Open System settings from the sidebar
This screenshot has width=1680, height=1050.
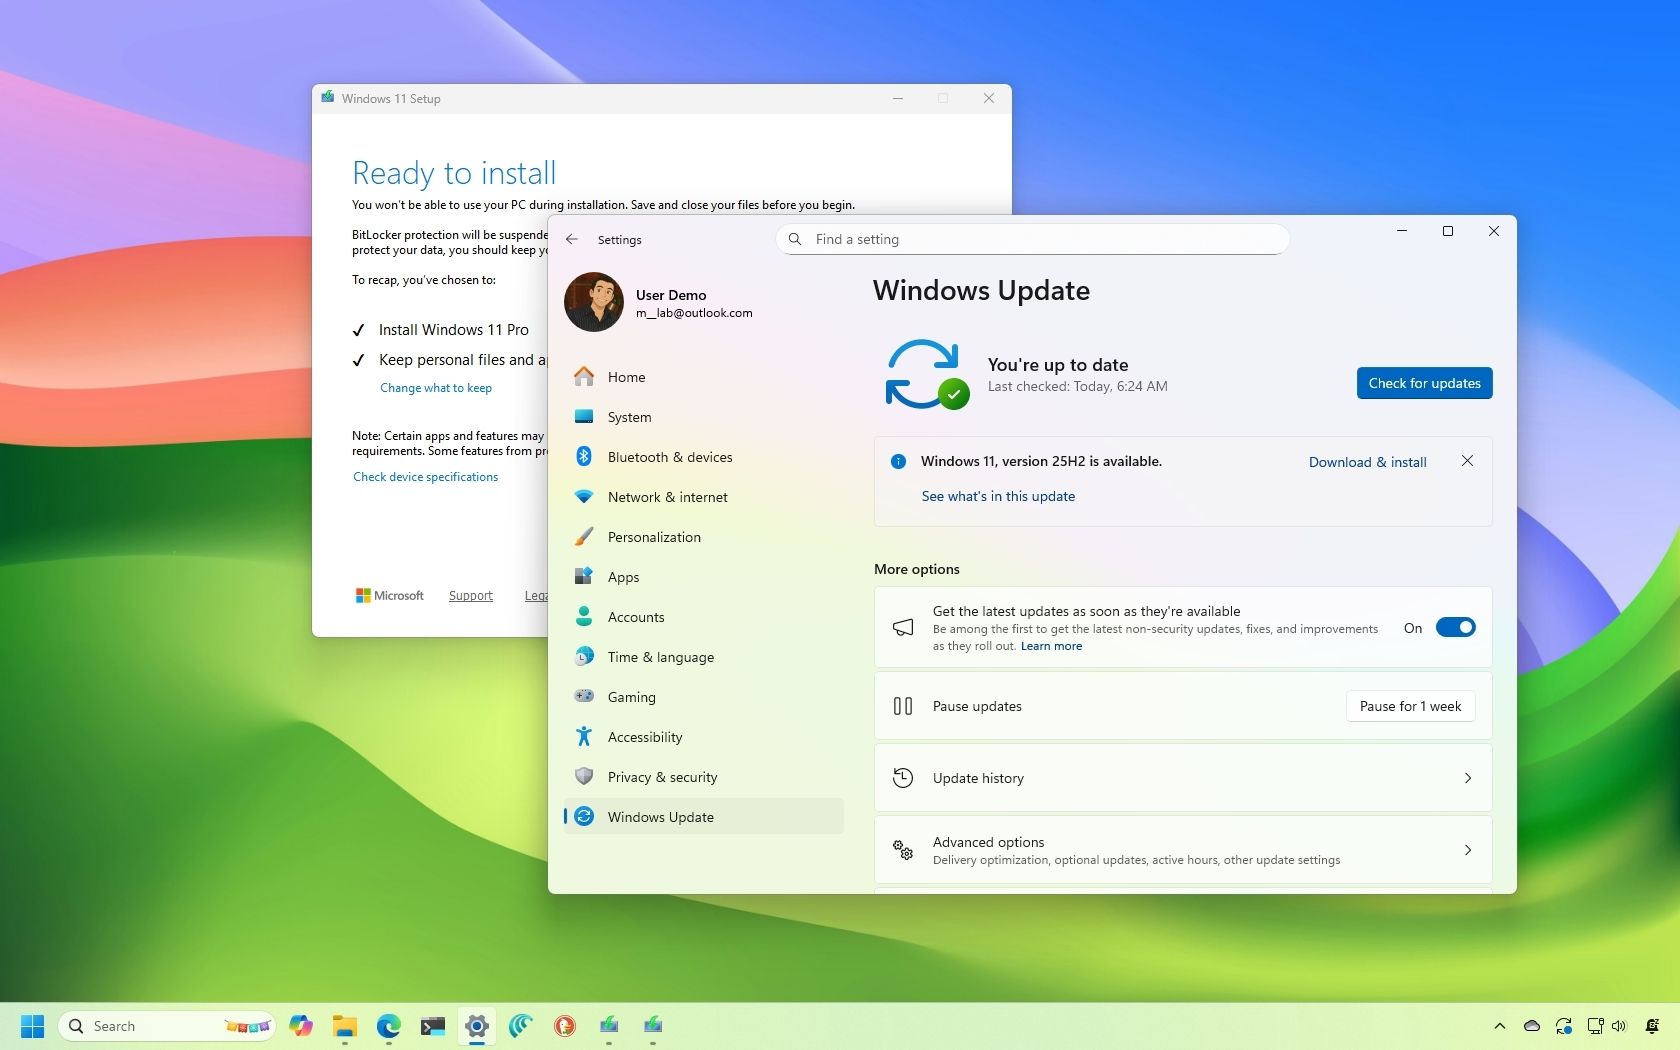(627, 417)
